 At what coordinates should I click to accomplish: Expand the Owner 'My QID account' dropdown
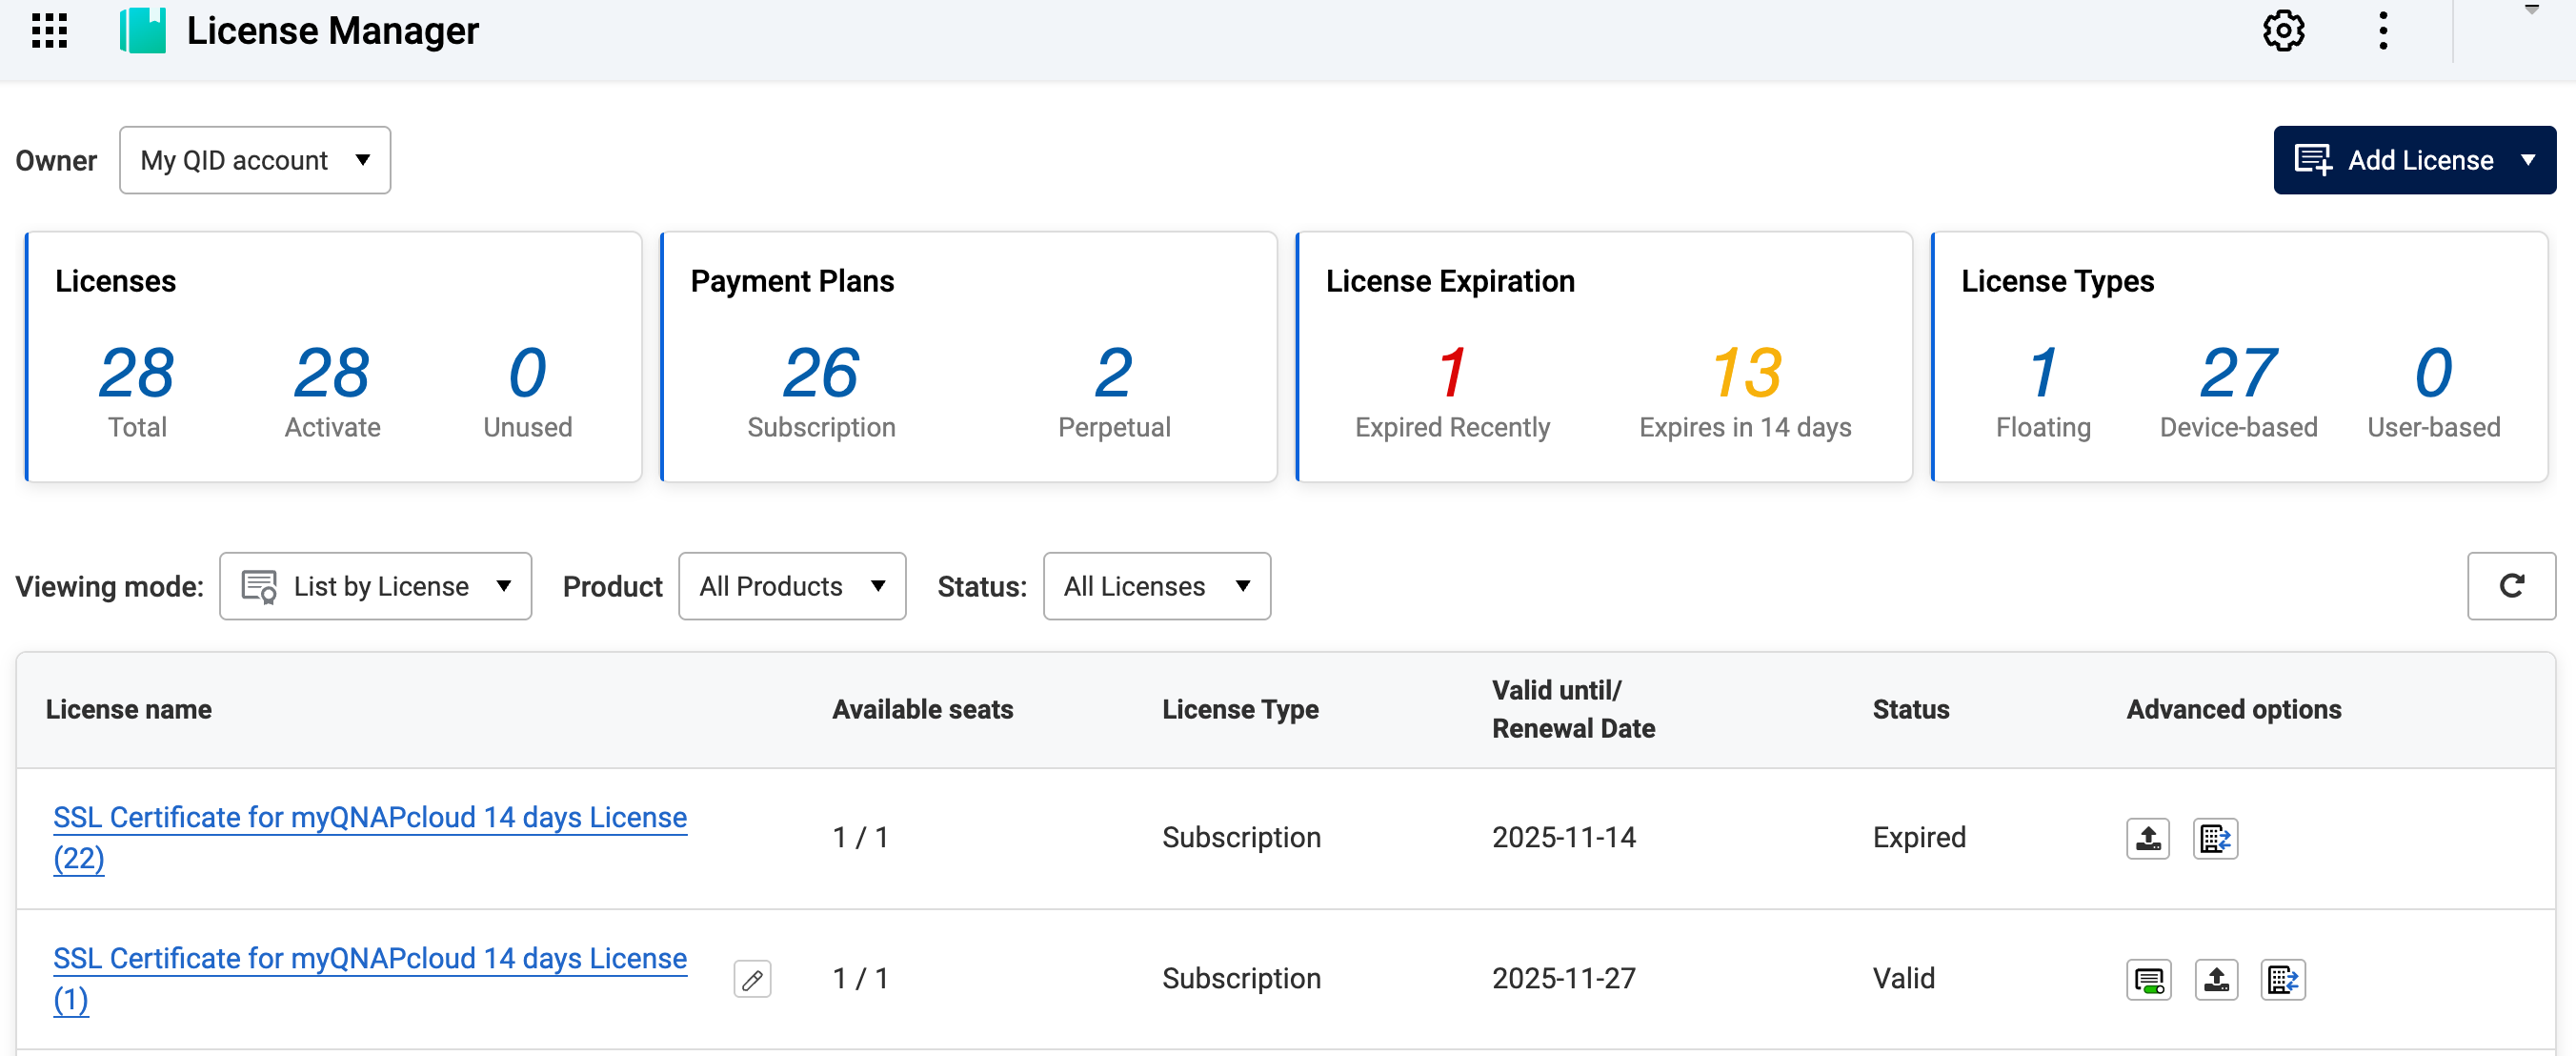pyautogui.click(x=255, y=160)
